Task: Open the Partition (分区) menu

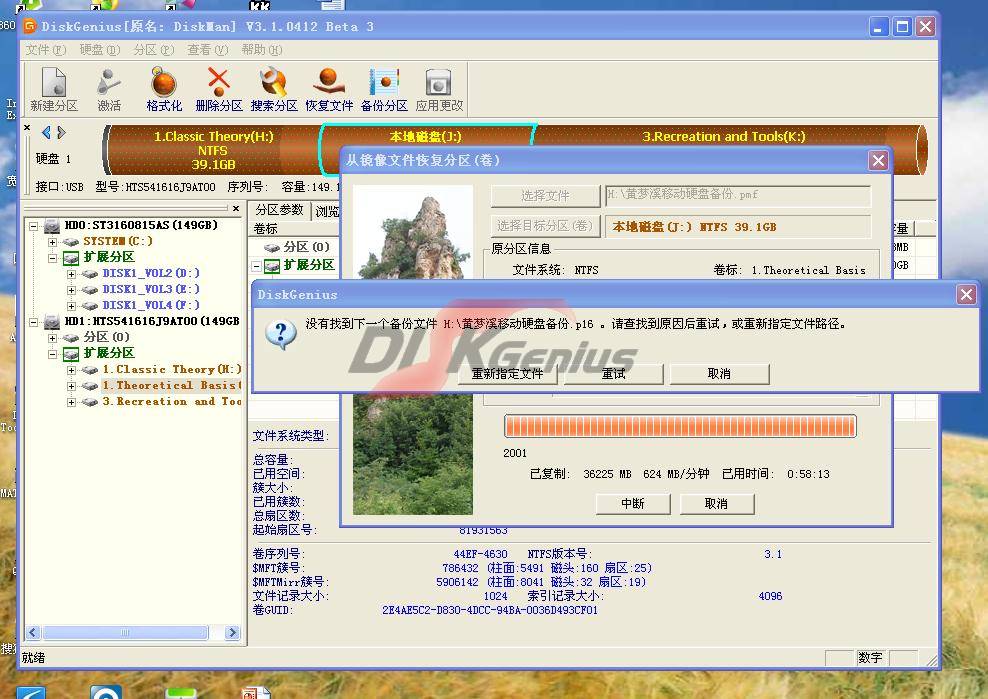Action: point(154,50)
